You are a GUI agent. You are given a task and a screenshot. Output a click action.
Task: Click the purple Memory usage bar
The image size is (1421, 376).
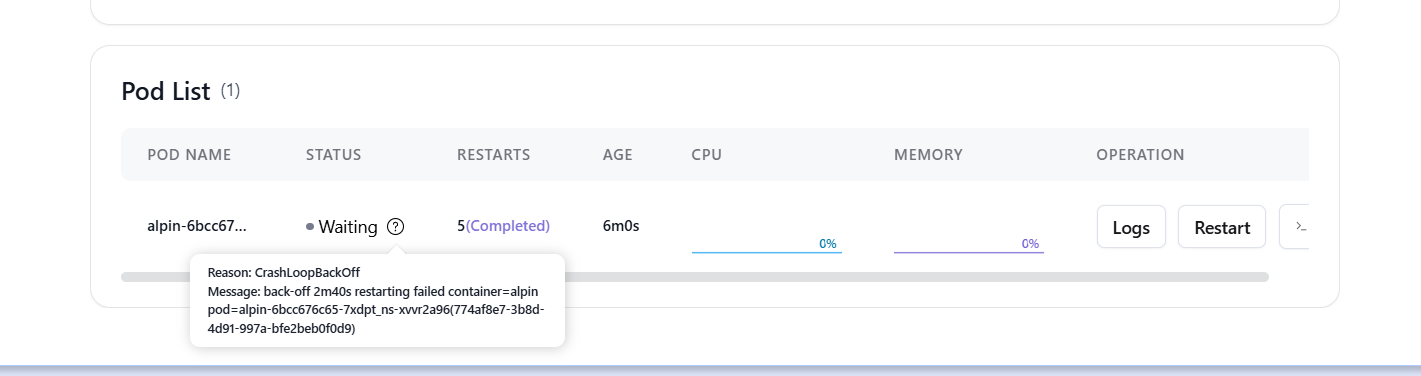[969, 252]
